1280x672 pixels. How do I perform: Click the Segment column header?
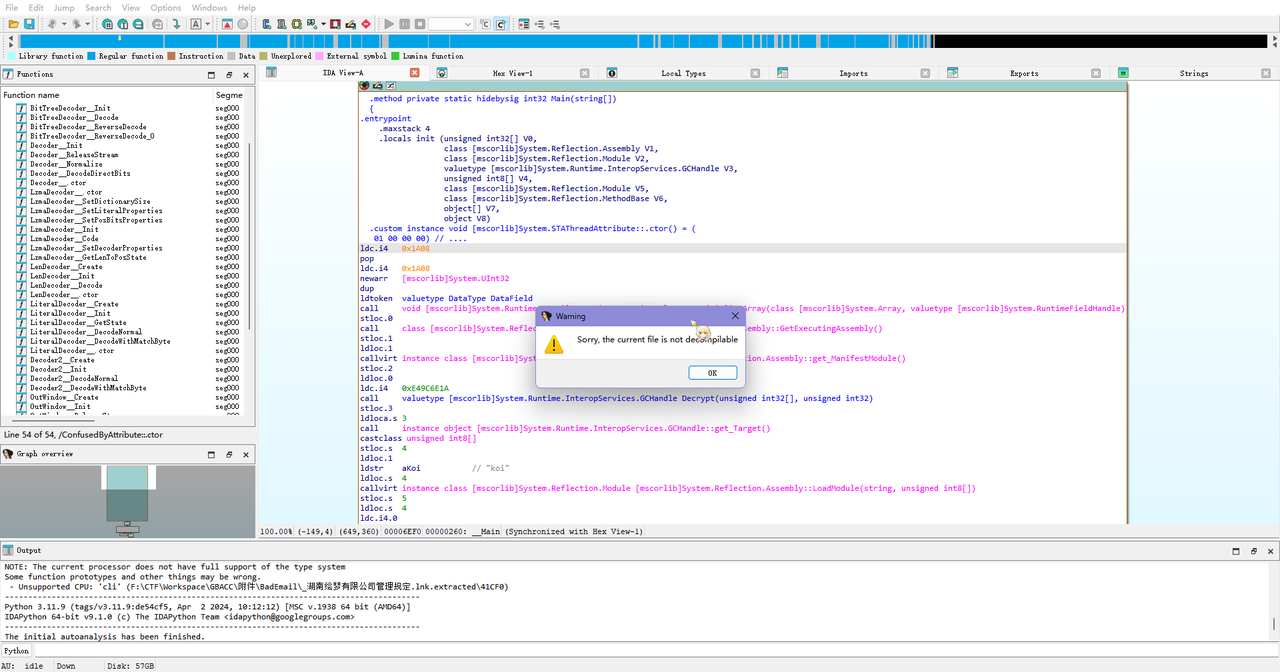coord(228,95)
